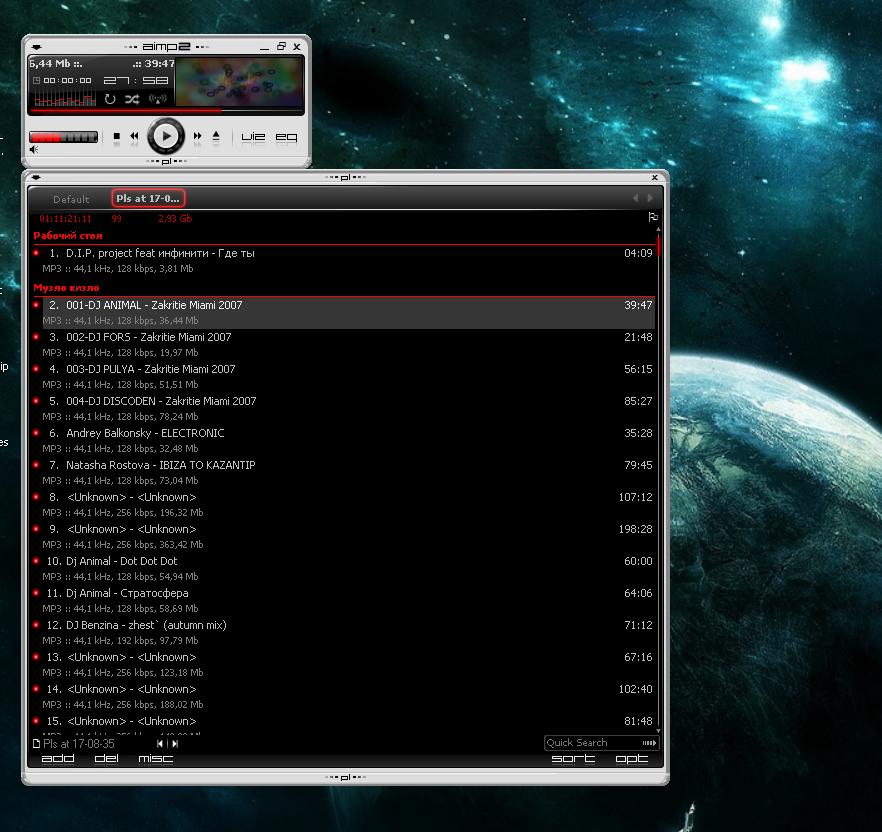Viewport: 882px width, 832px height.
Task: Click the red marker dot beside track 6
Action: (37, 433)
